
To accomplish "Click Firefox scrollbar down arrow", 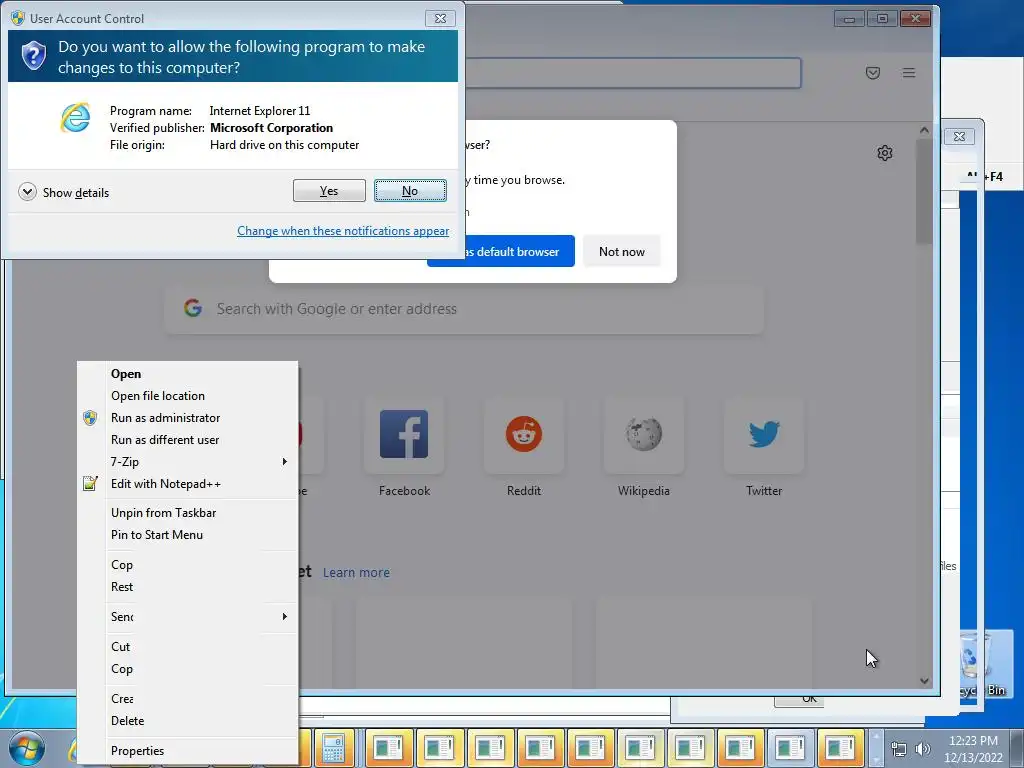I will pyautogui.click(x=924, y=681).
